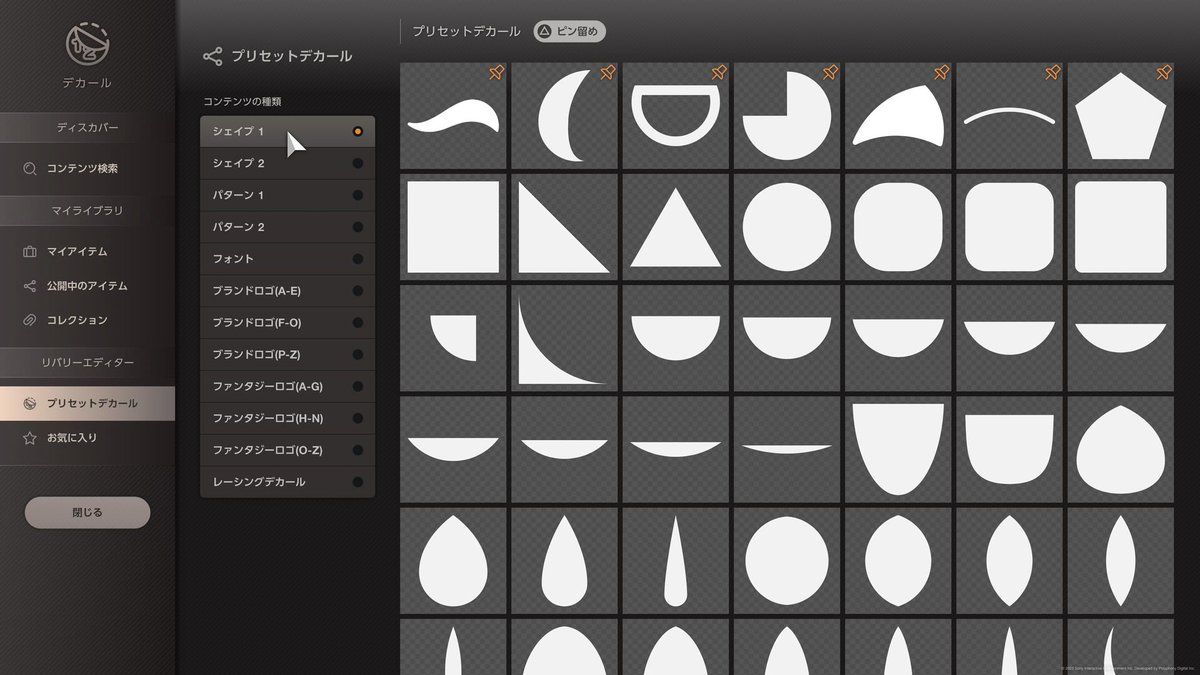Select the pentagon decal thumbnail
The height and width of the screenshot is (675, 1200).
click(x=1120, y=116)
